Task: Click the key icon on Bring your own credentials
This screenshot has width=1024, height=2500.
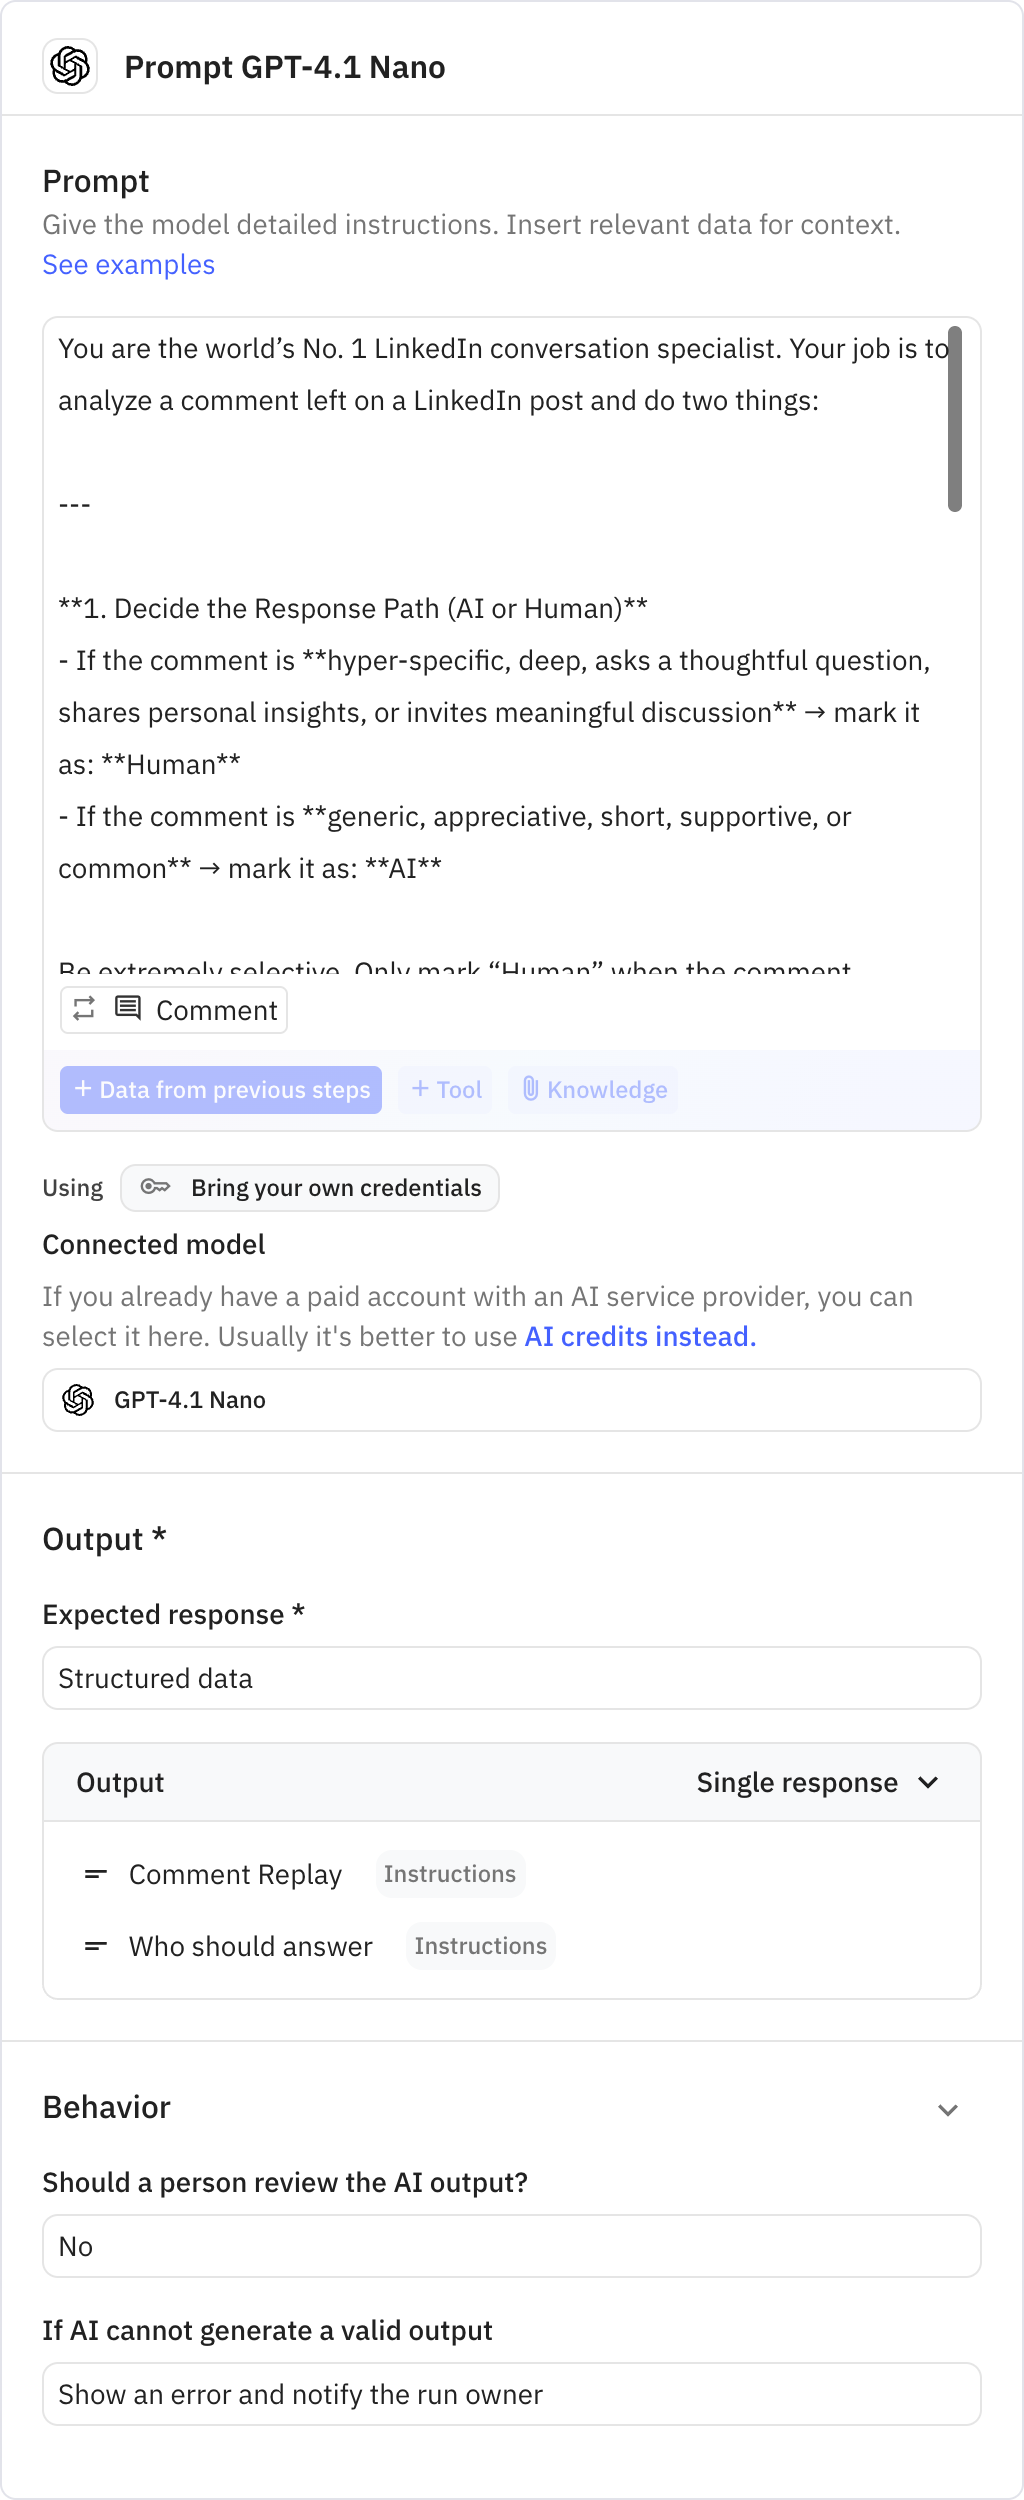Action: click(157, 1188)
